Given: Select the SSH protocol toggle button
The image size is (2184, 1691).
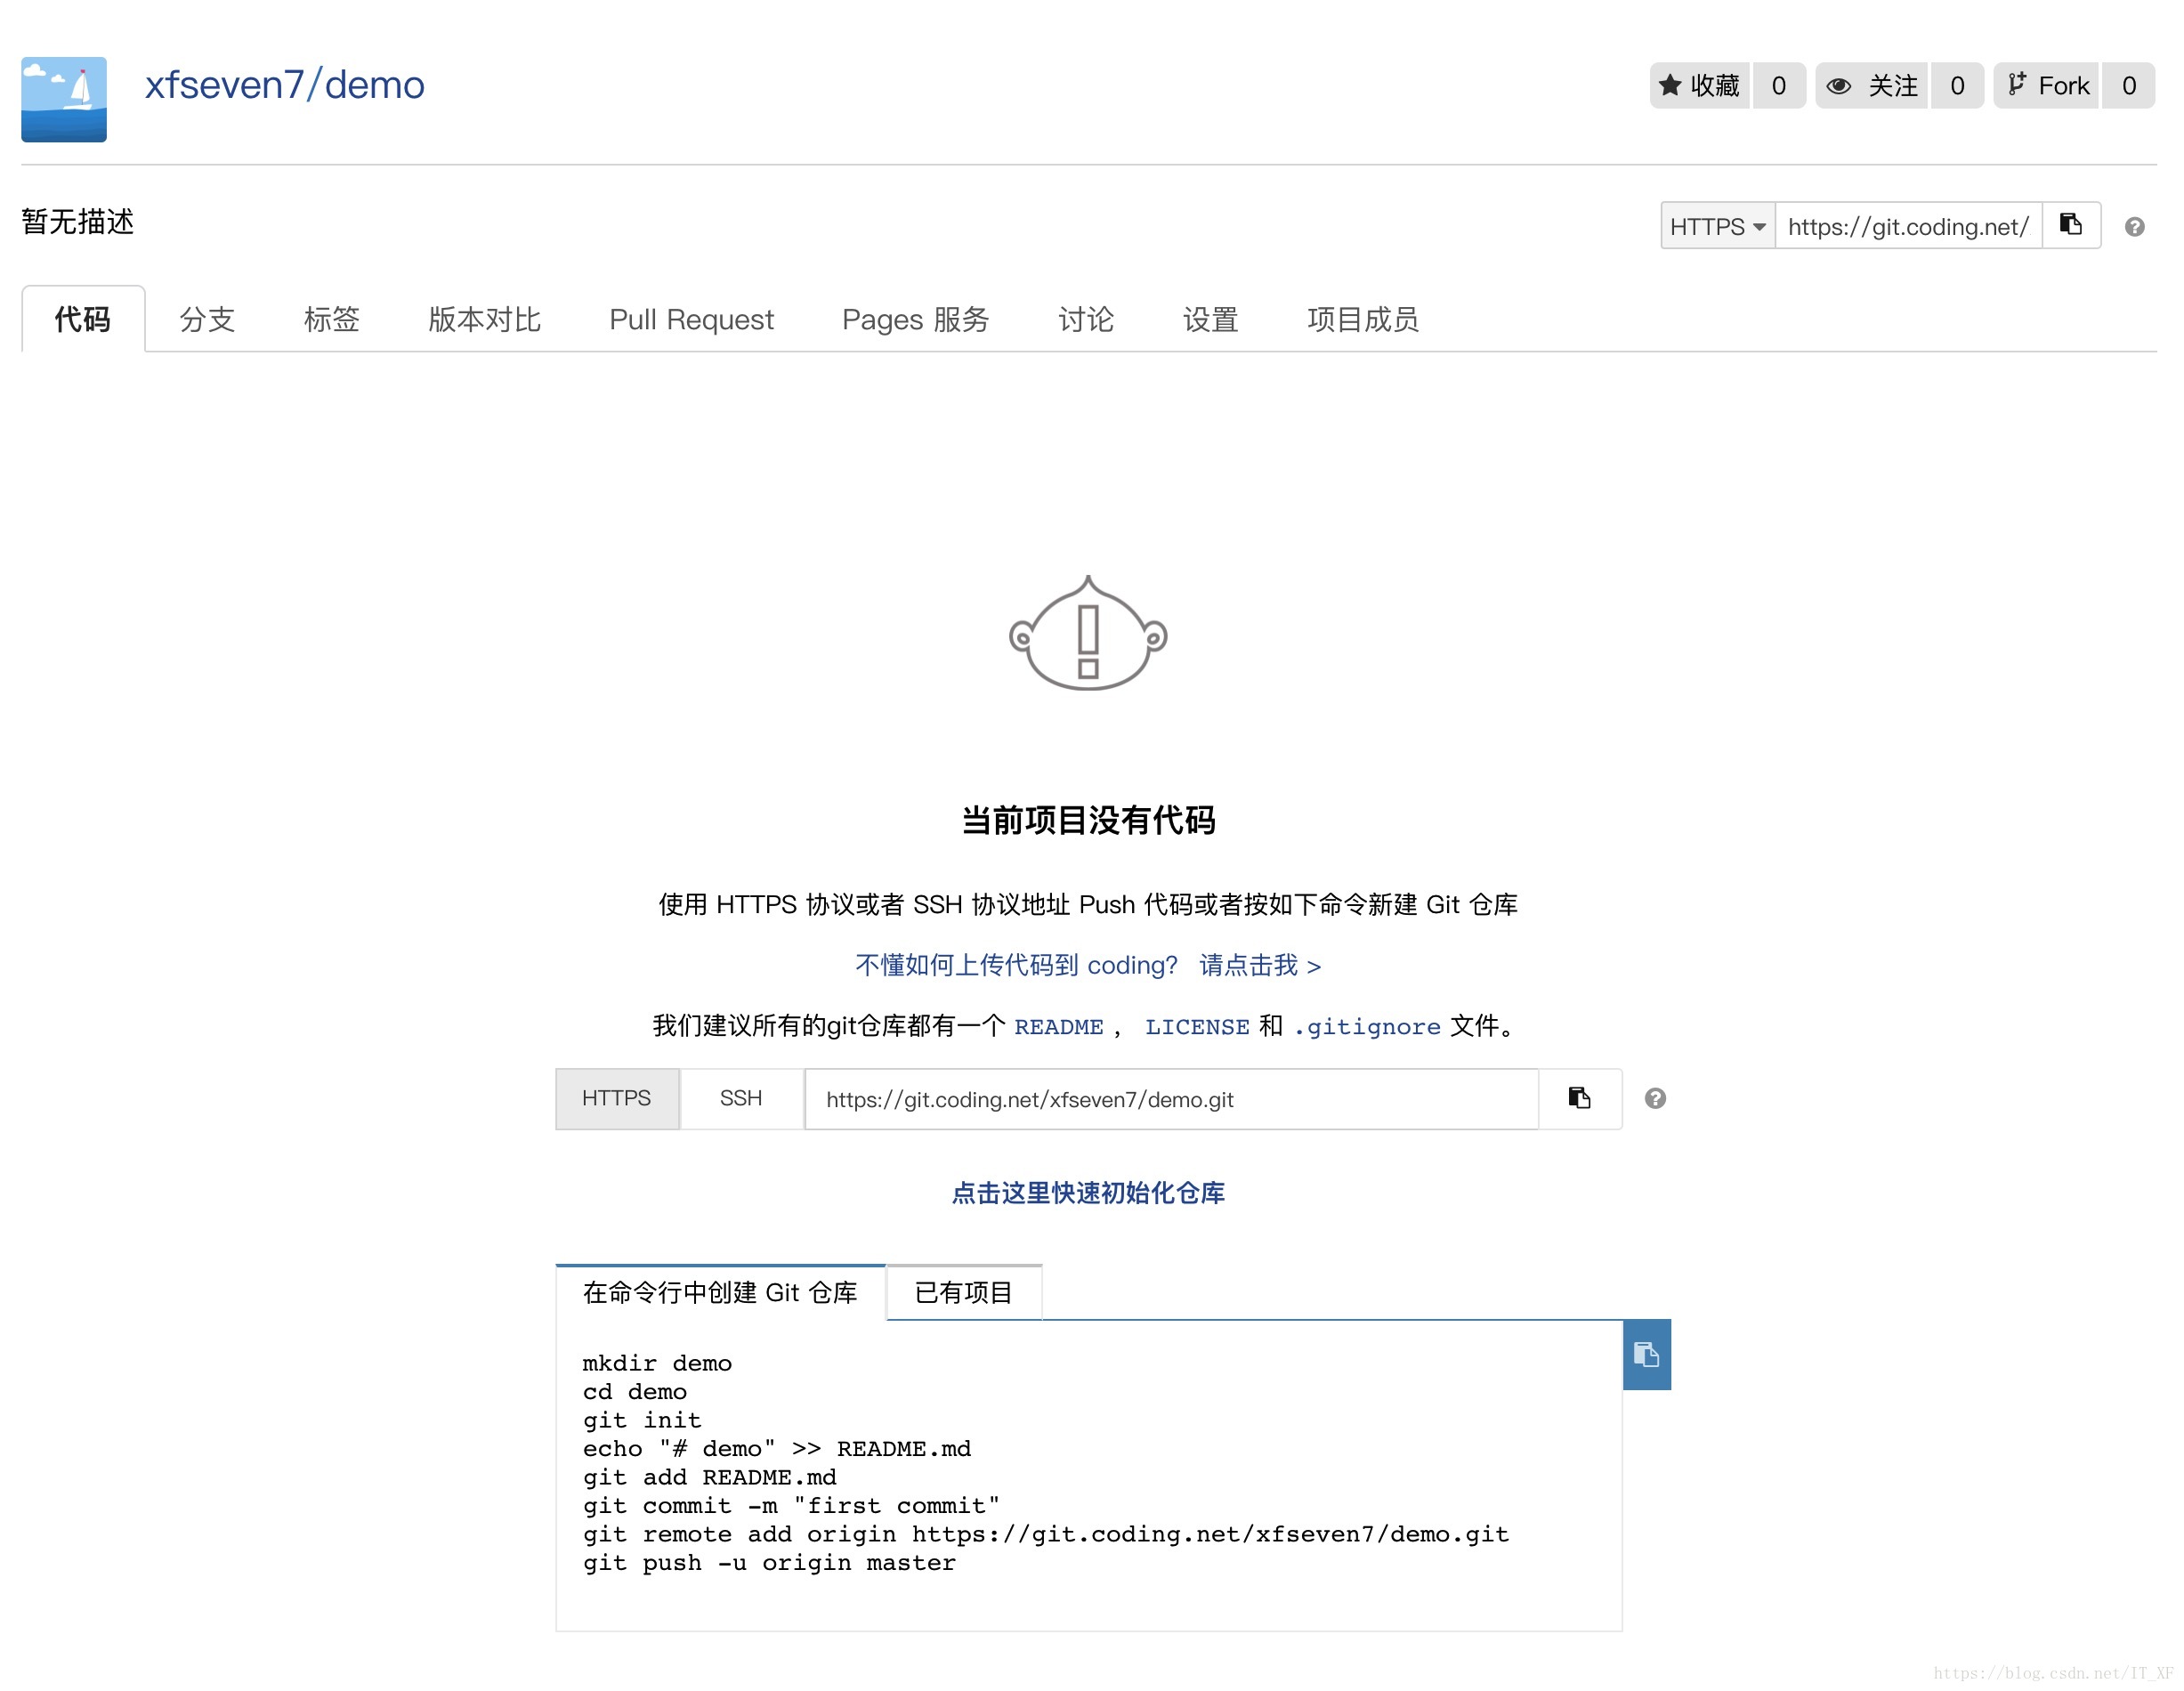Looking at the screenshot, I should [x=741, y=1098].
